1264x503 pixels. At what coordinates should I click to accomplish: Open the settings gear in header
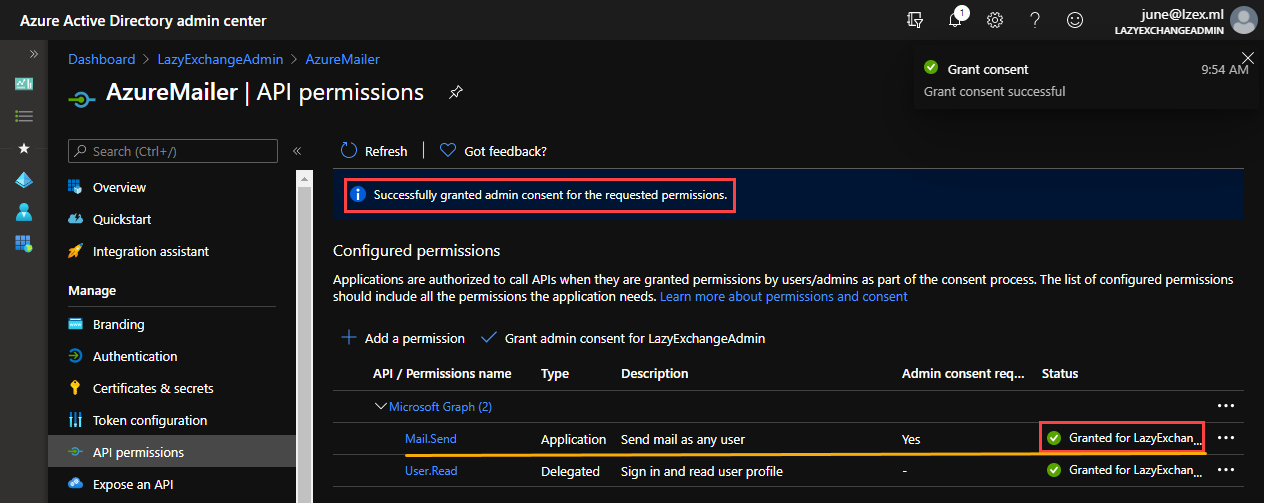pos(995,20)
